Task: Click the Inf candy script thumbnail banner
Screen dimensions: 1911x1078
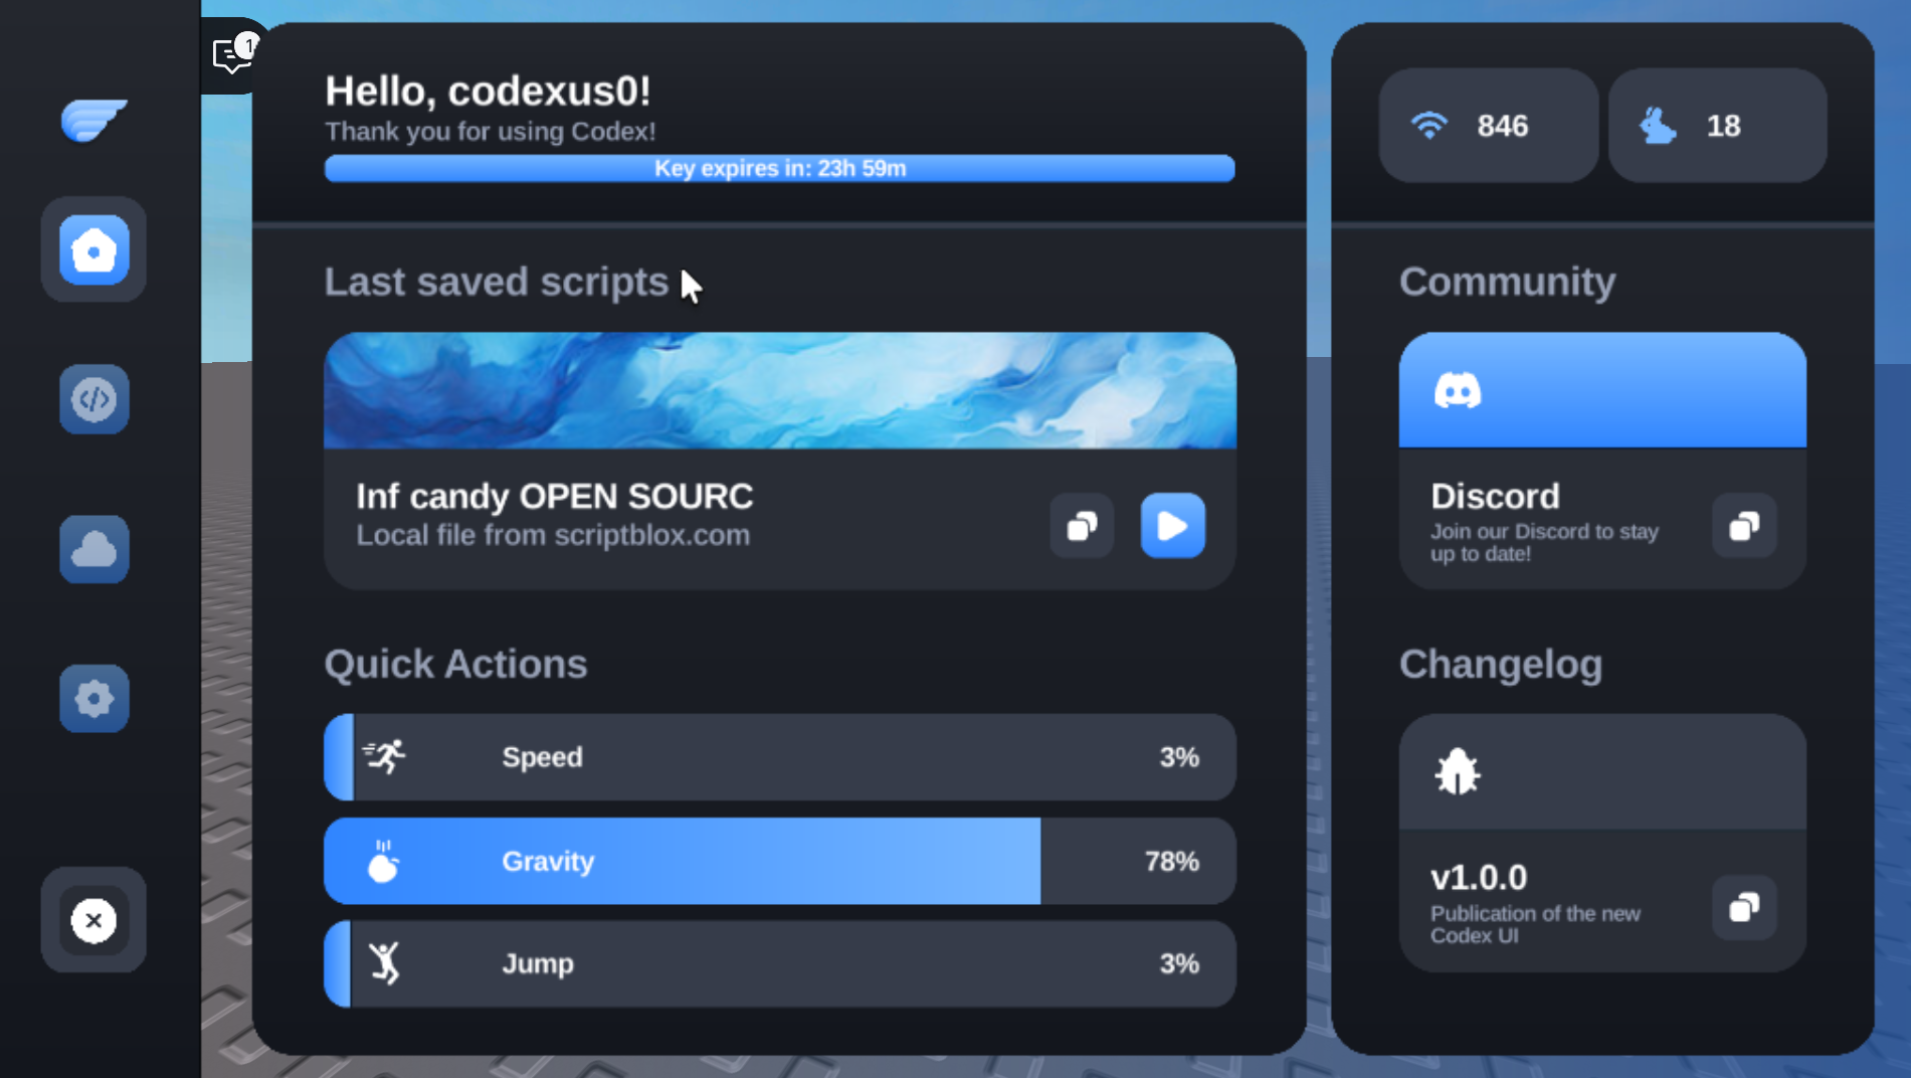Action: (x=780, y=391)
